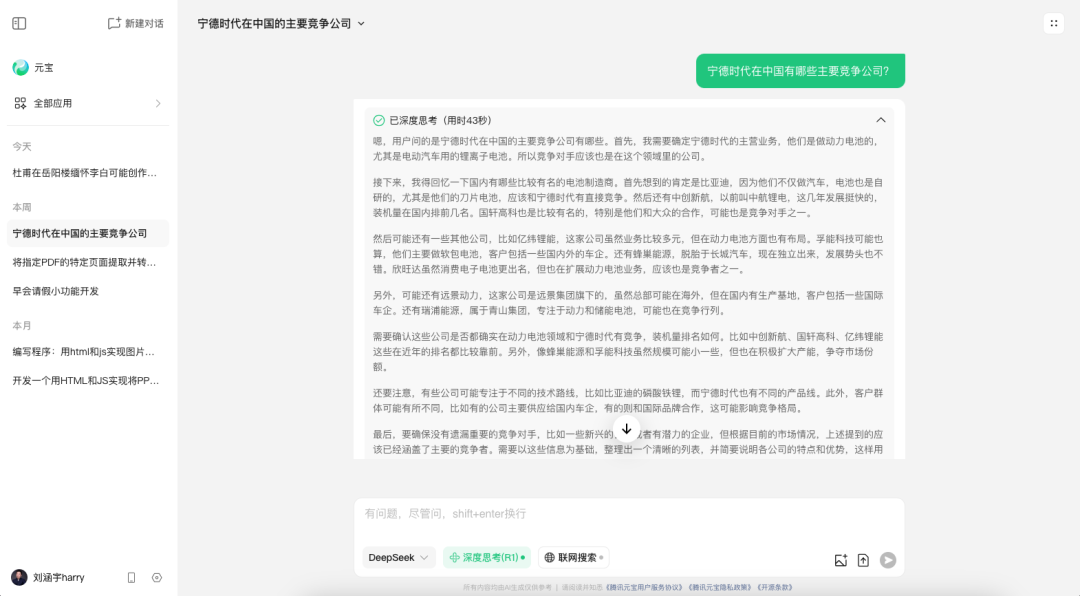Click the file upload icon in input bar

point(863,560)
